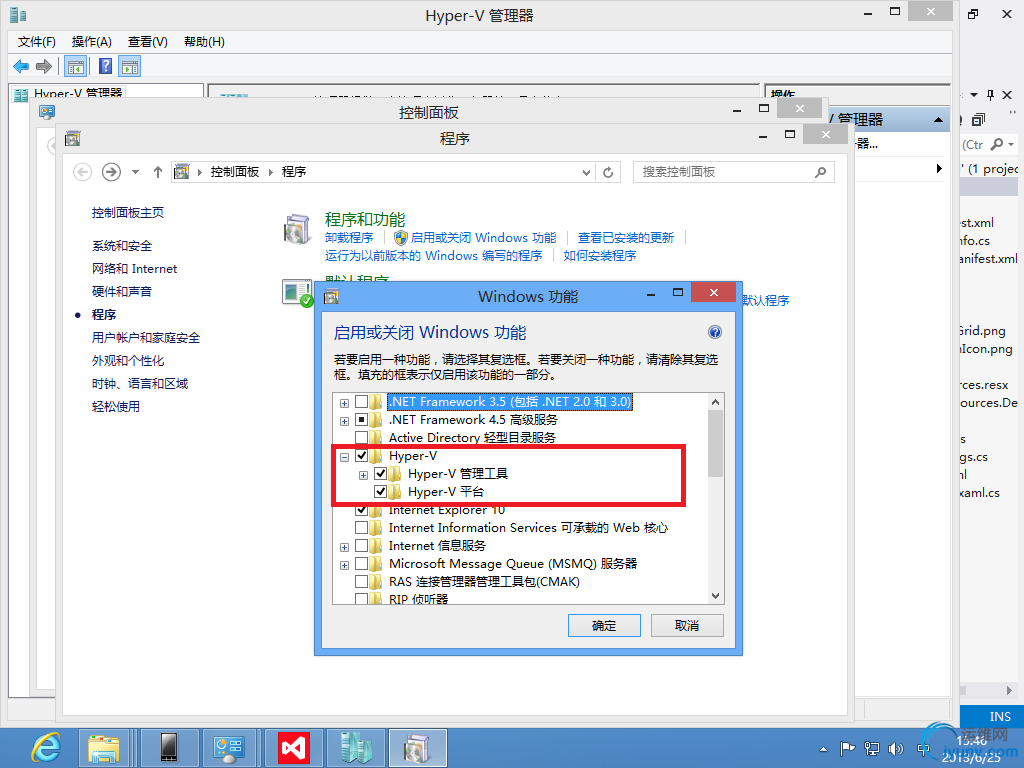Click the blue help question mark toolbar icon
Image resolution: width=1024 pixels, height=768 pixels.
coord(105,66)
